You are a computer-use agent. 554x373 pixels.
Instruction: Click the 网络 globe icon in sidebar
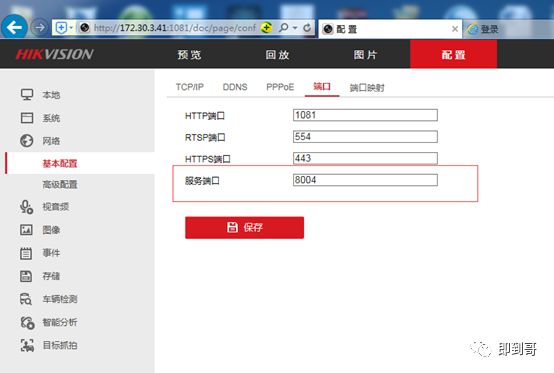point(27,141)
